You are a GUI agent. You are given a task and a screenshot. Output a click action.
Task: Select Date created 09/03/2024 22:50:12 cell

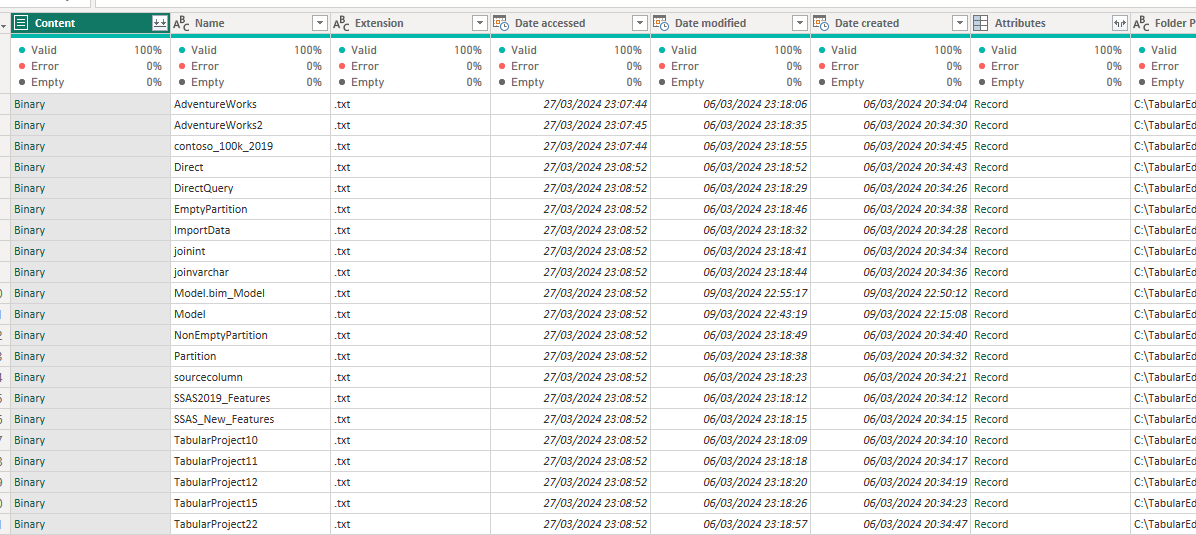point(891,293)
